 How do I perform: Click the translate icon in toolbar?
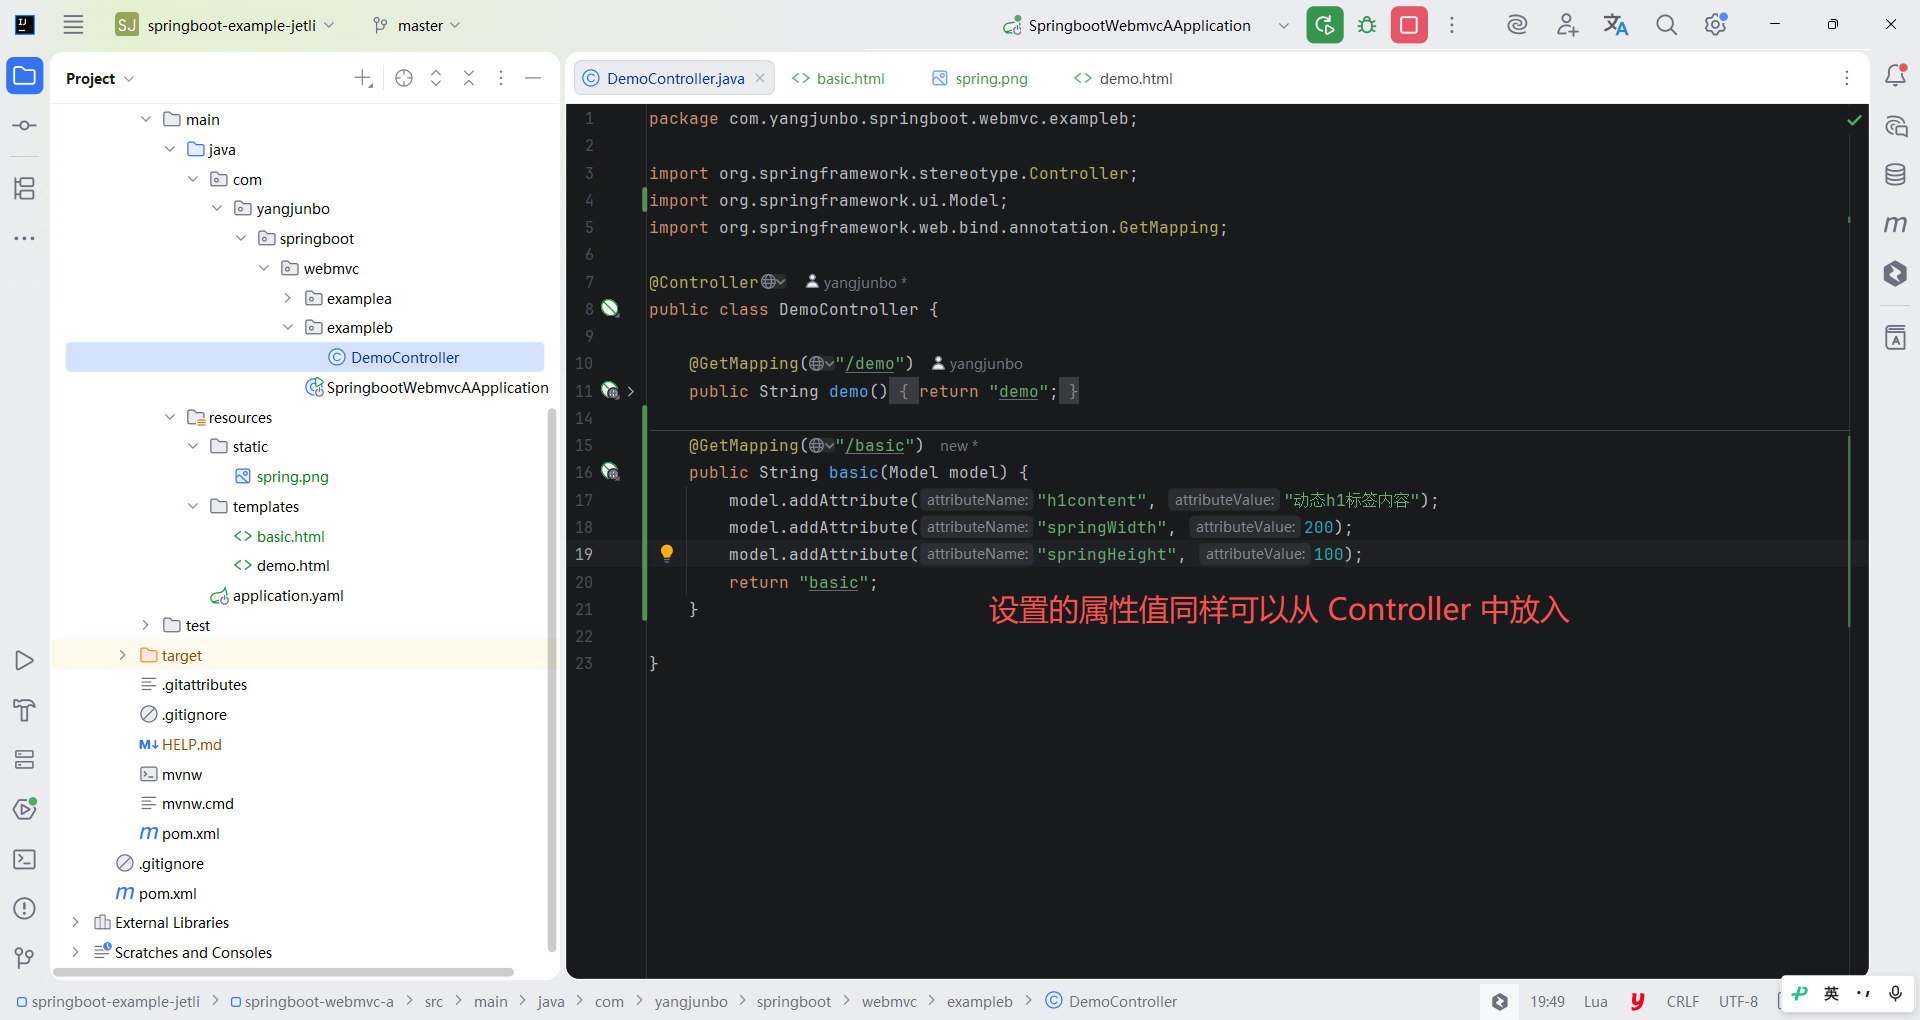[1616, 25]
